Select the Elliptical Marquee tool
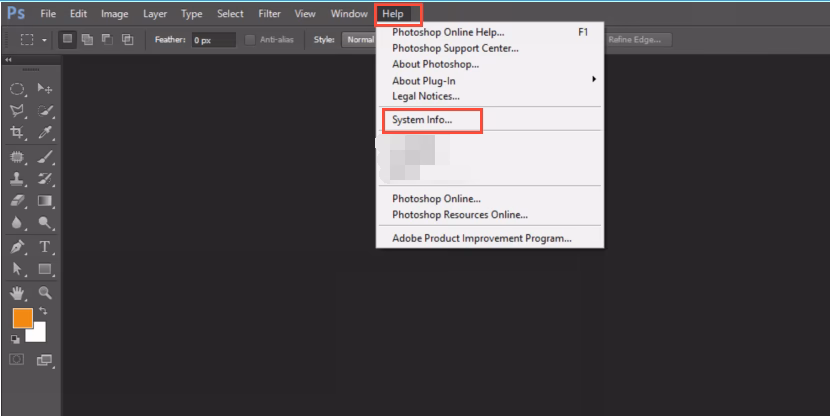Screen dimensions: 830x416 17,88
